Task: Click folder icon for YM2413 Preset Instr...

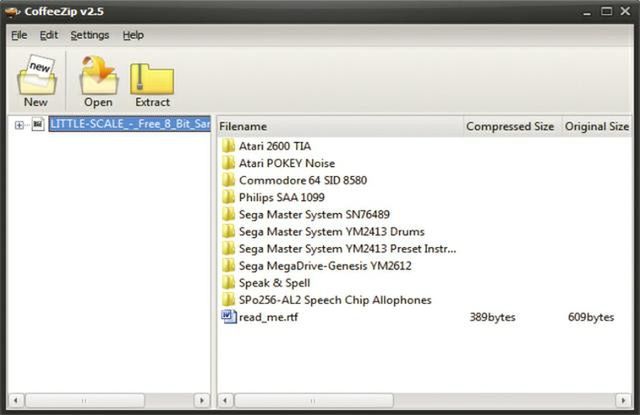Action: click(x=229, y=249)
